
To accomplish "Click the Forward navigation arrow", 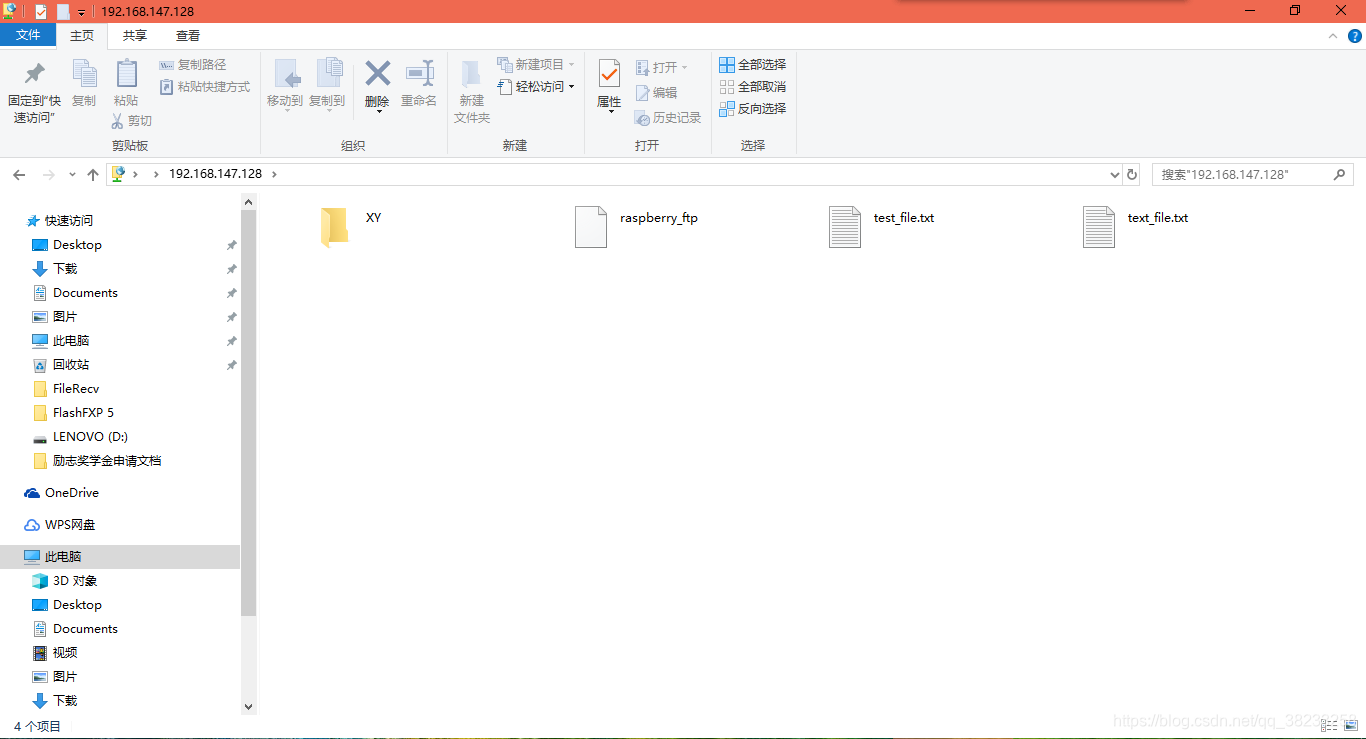I will [48, 174].
